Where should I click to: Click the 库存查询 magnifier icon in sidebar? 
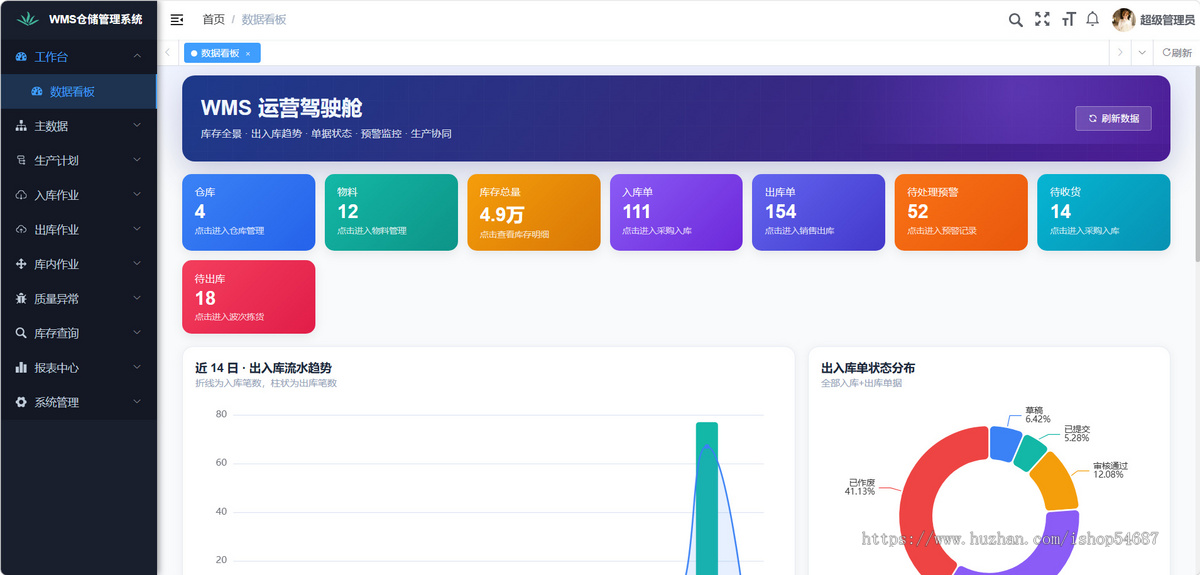pos(21,333)
